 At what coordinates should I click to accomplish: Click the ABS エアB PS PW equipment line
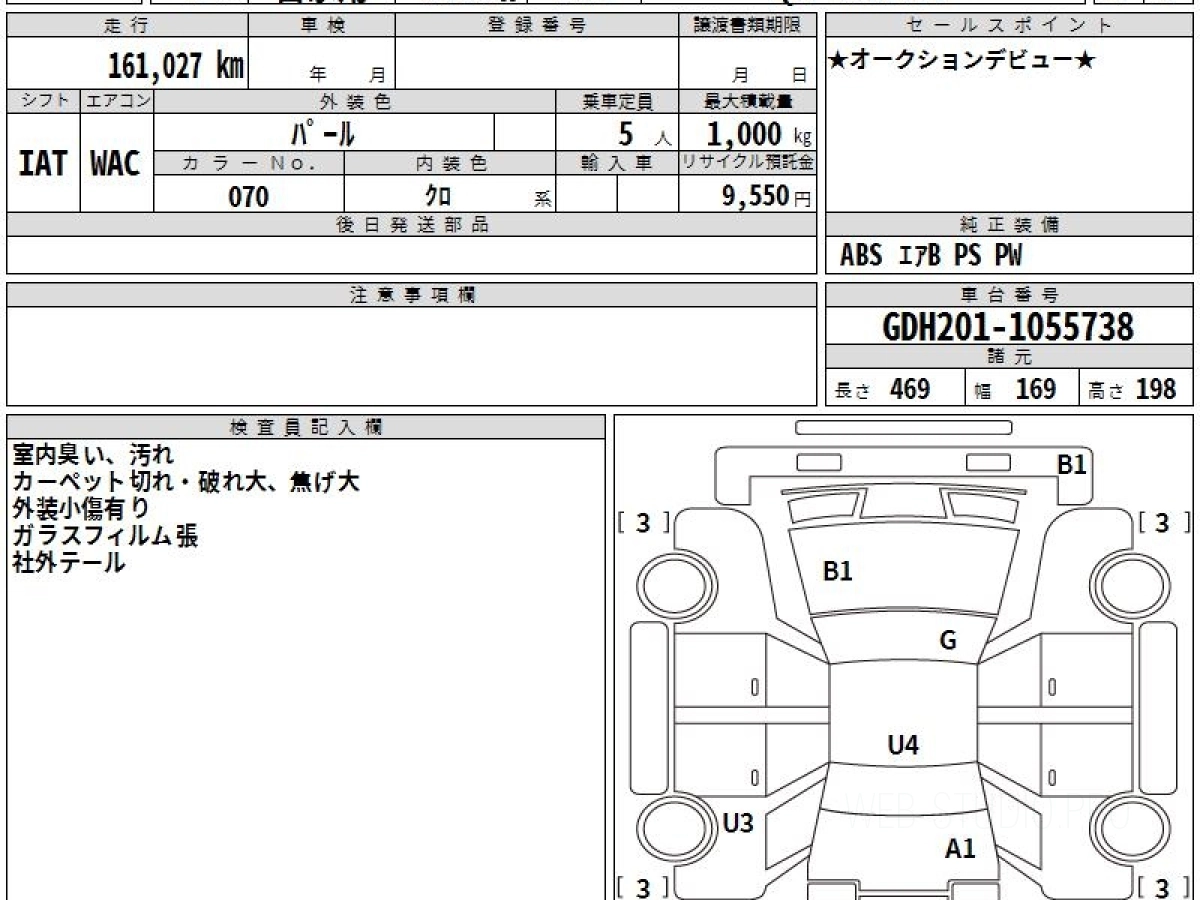931,257
